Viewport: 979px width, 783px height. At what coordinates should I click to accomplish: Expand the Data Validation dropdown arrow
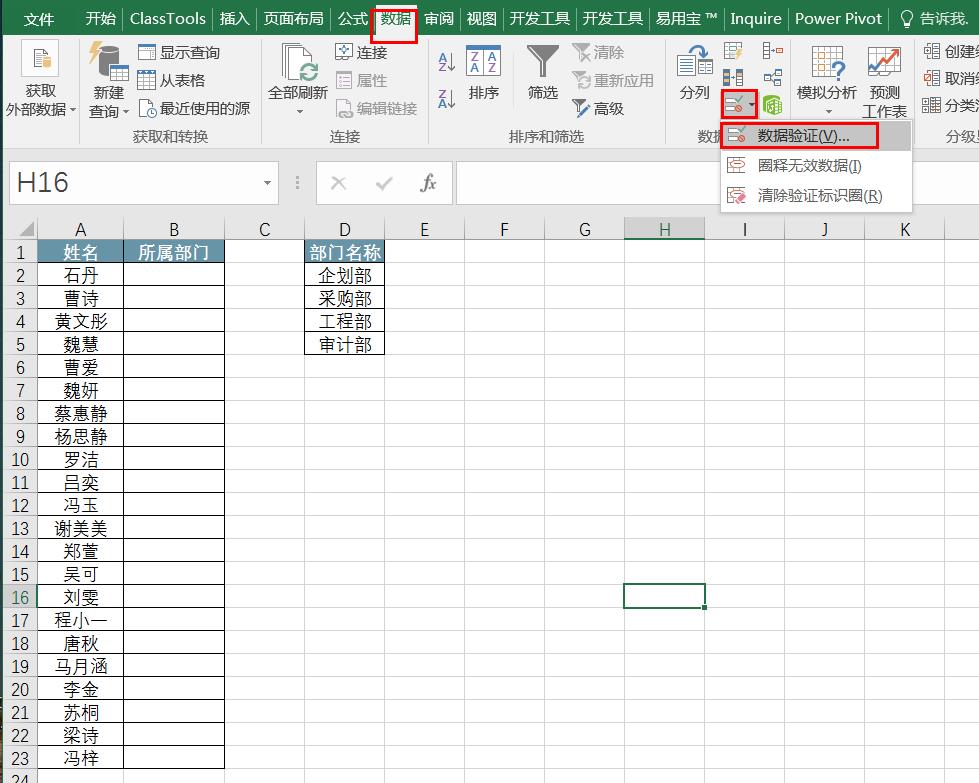coord(752,104)
